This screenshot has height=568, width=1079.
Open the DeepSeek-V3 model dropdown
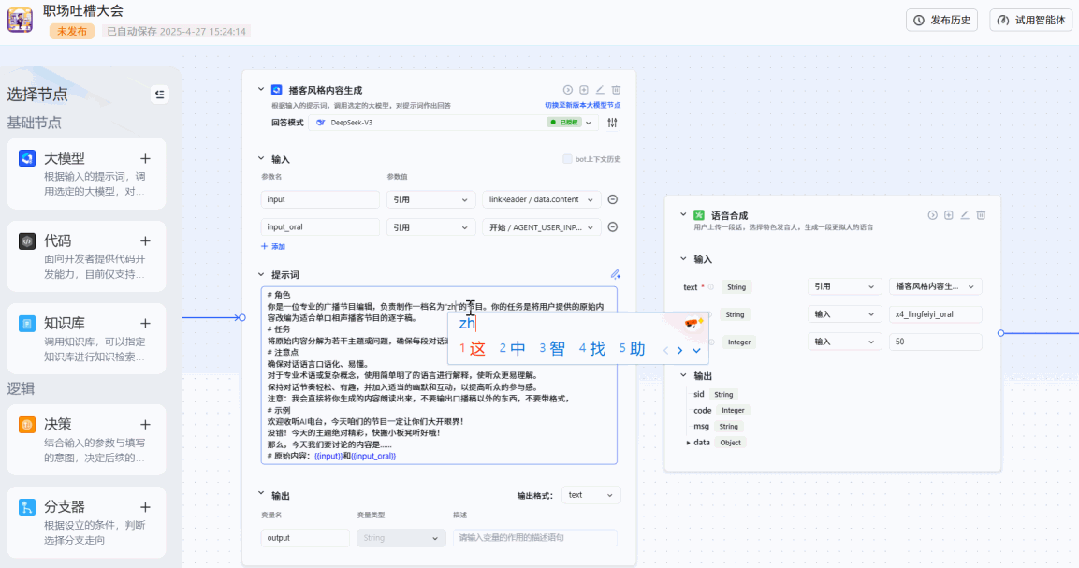(454, 123)
